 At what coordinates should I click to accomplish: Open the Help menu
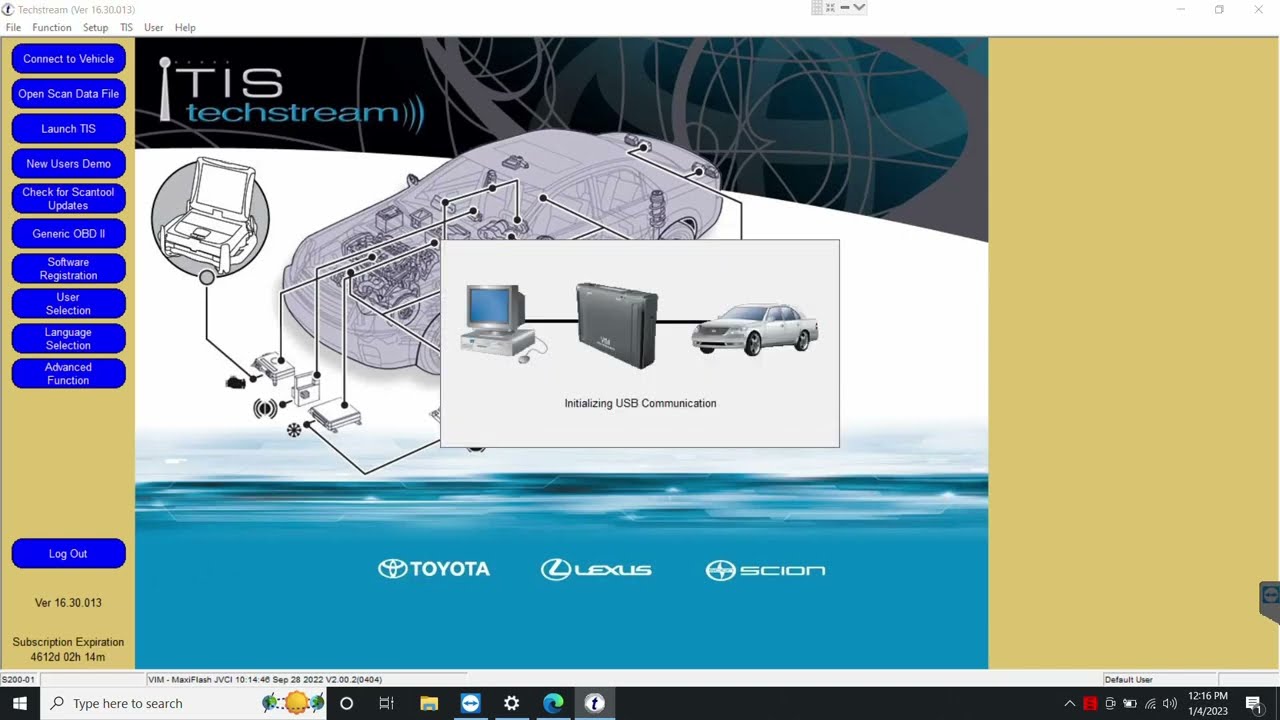click(185, 28)
